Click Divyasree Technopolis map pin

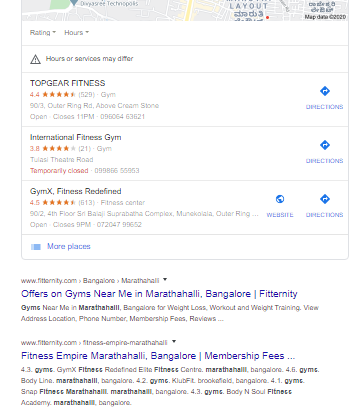point(74,3)
